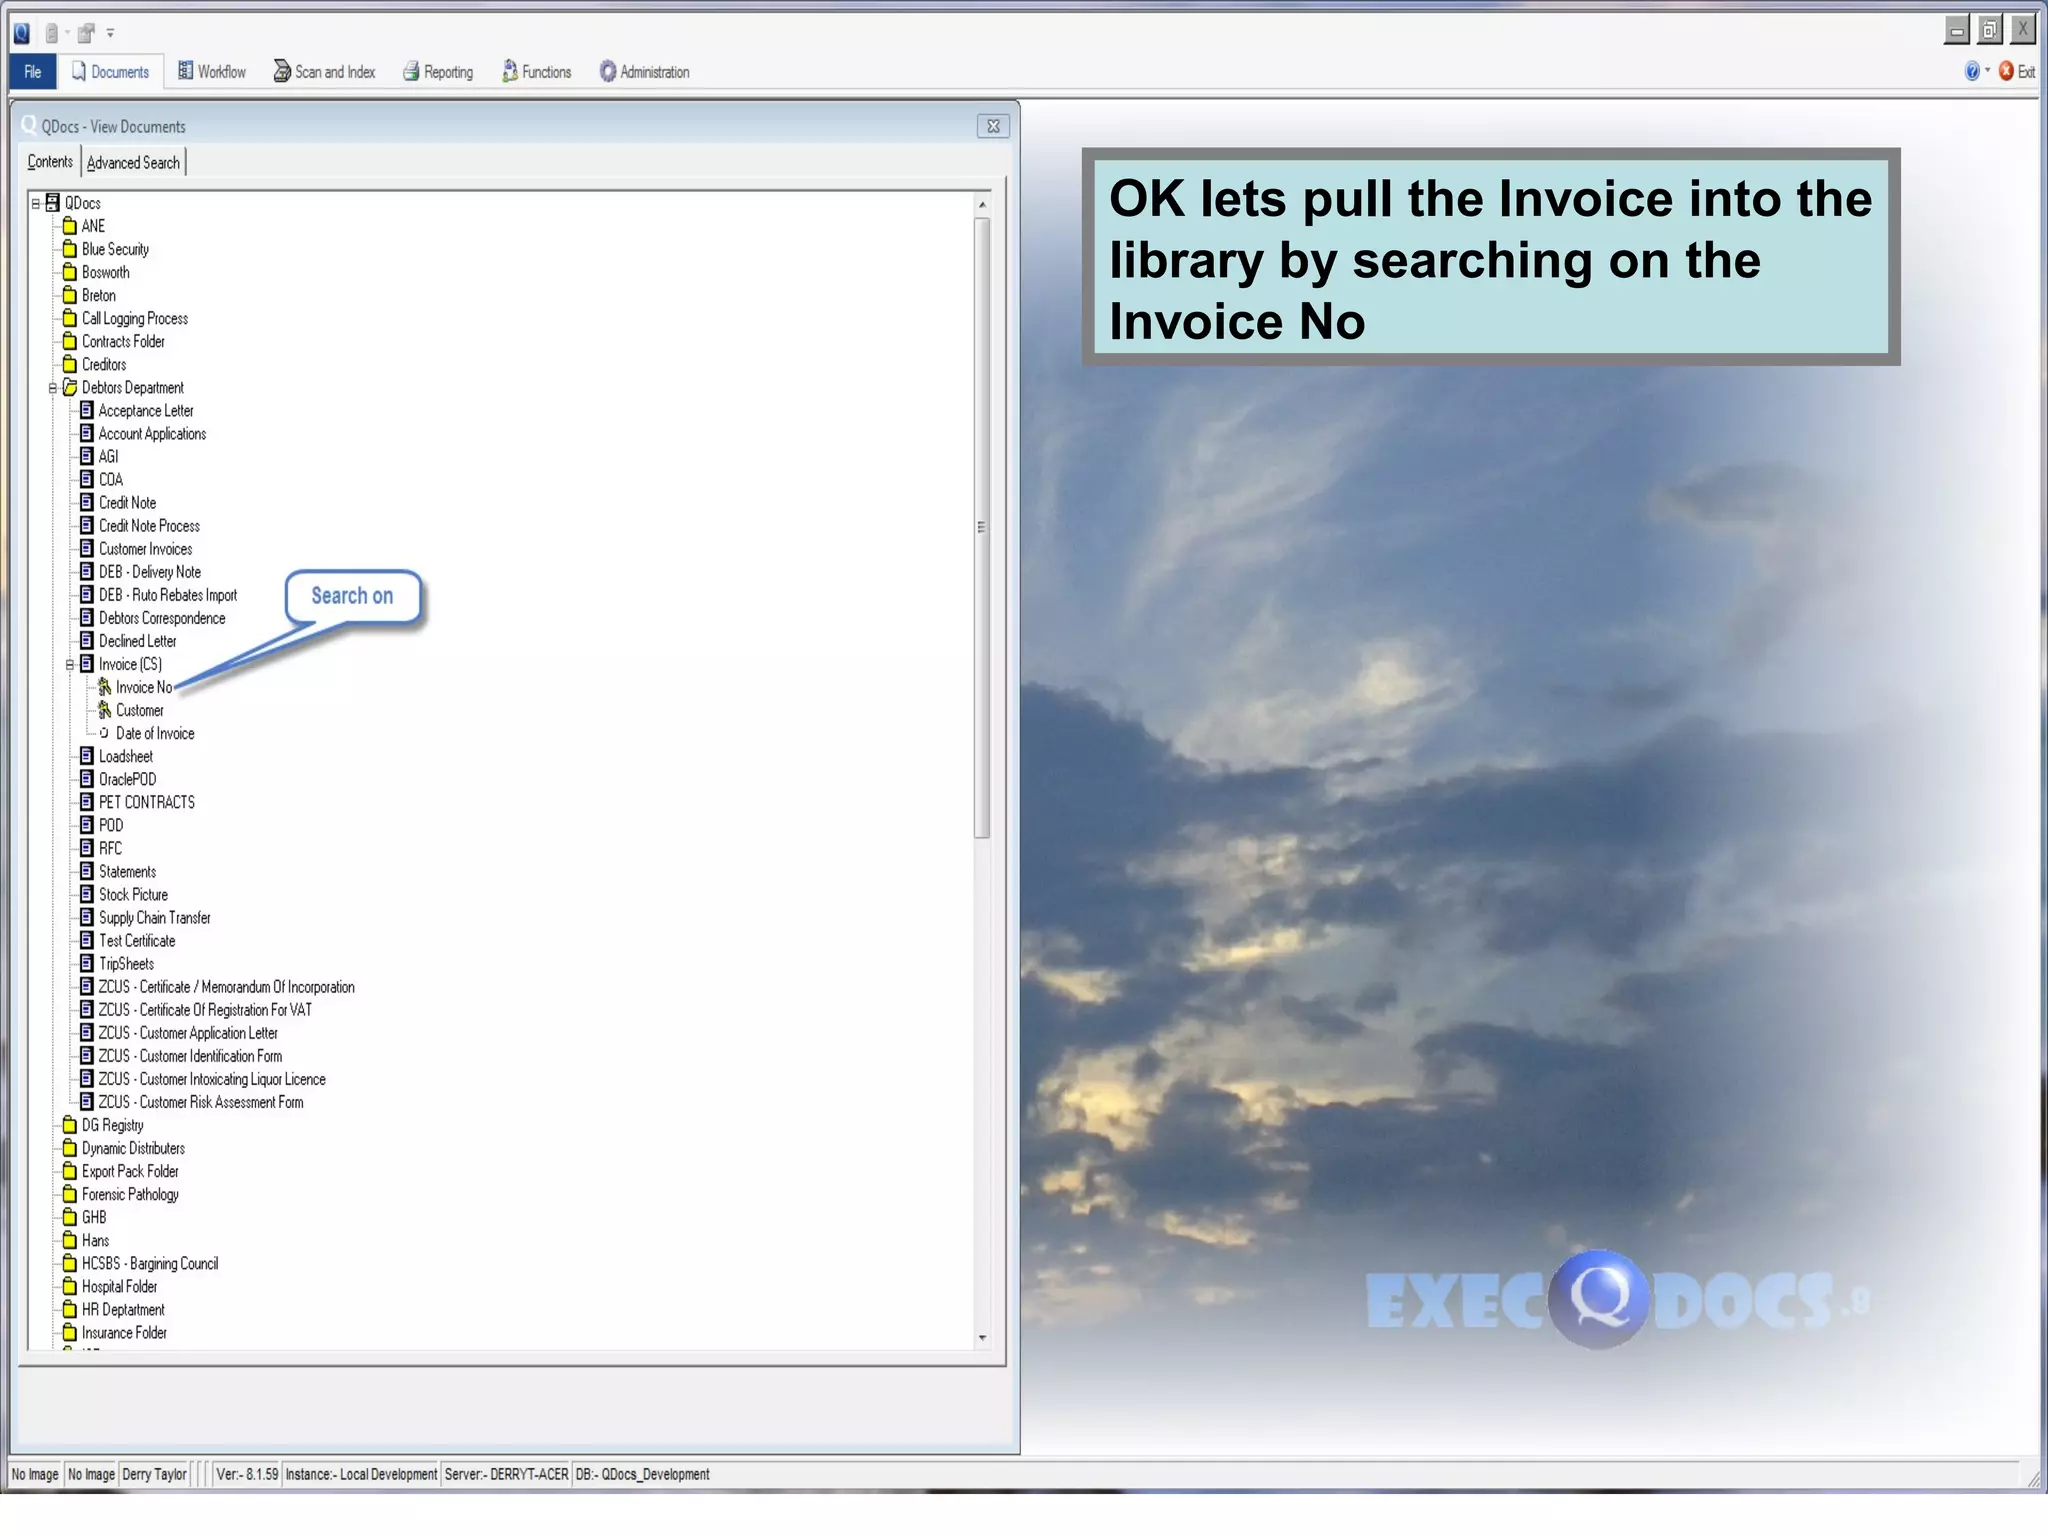
Task: Open the File menu
Action: 33,72
